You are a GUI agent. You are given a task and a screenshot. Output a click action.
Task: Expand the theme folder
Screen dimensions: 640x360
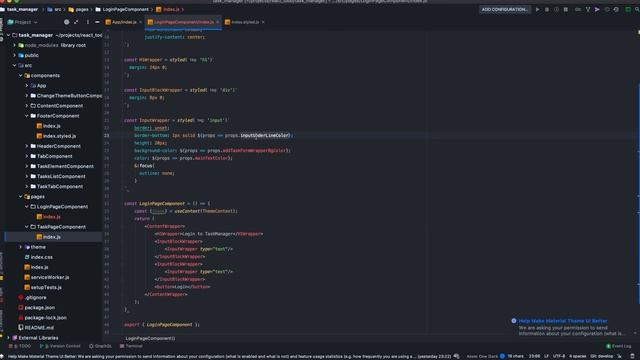[21, 247]
